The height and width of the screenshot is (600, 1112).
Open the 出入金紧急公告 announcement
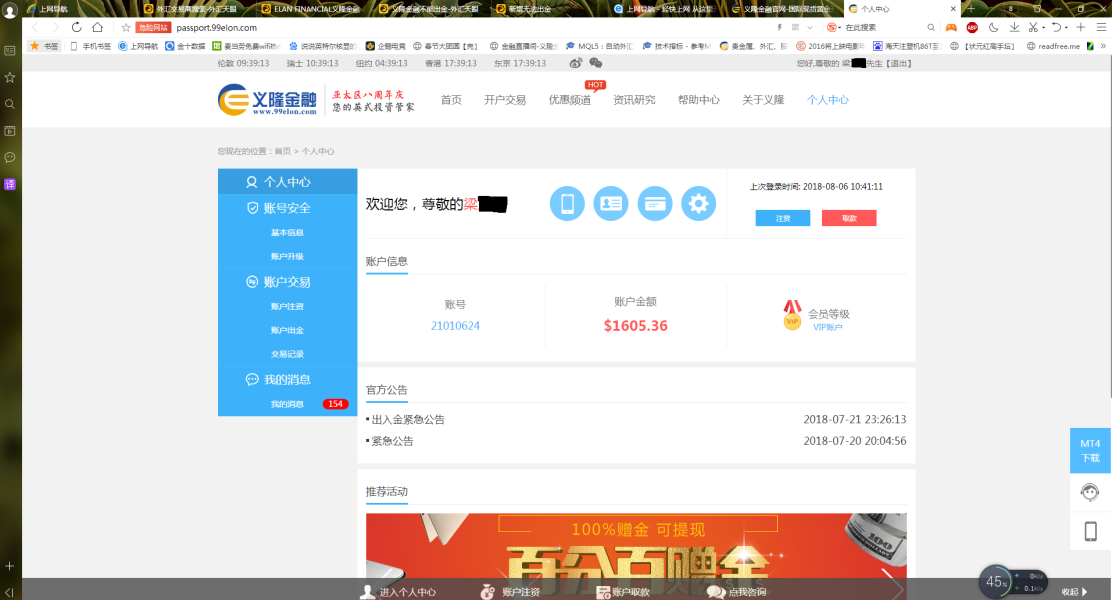coord(408,420)
